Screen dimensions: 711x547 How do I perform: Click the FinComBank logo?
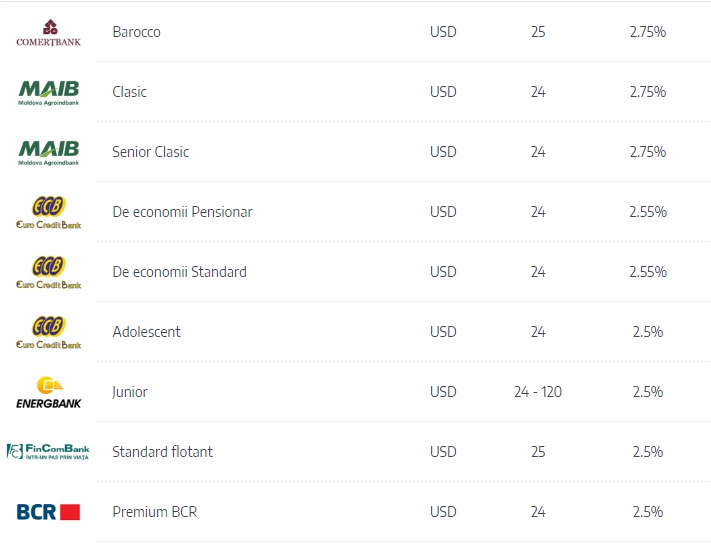coord(48,452)
